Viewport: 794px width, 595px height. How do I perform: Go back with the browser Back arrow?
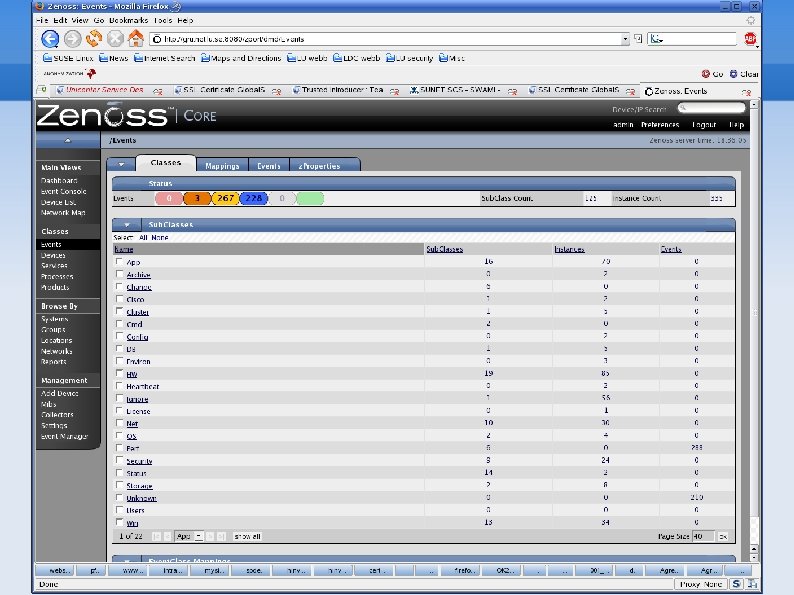point(50,39)
